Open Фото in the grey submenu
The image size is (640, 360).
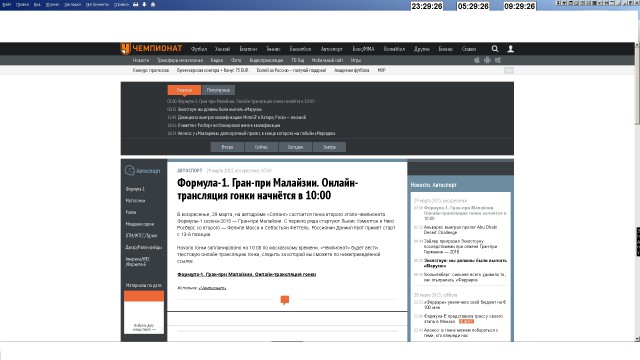coord(236,60)
